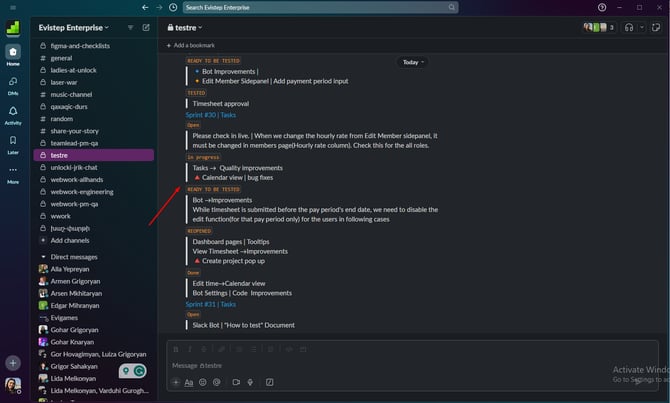Open the history clock icon
The image size is (670, 403).
coord(174,7)
